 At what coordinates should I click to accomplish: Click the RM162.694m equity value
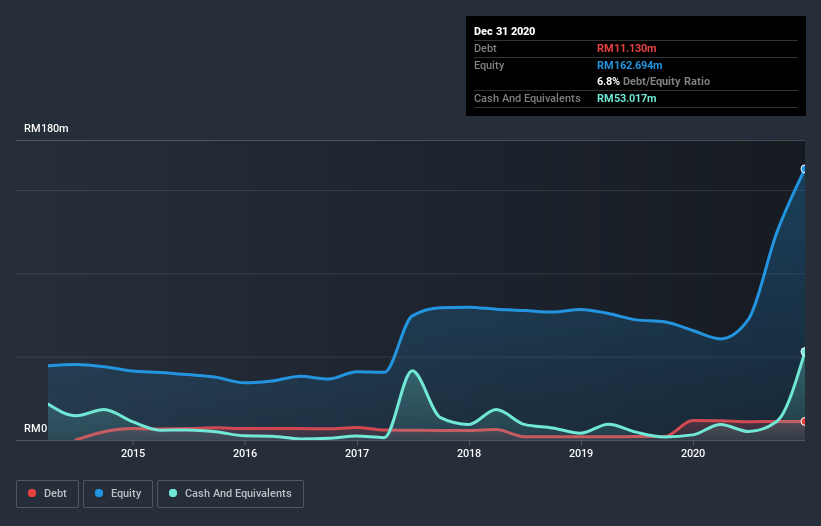[x=629, y=65]
